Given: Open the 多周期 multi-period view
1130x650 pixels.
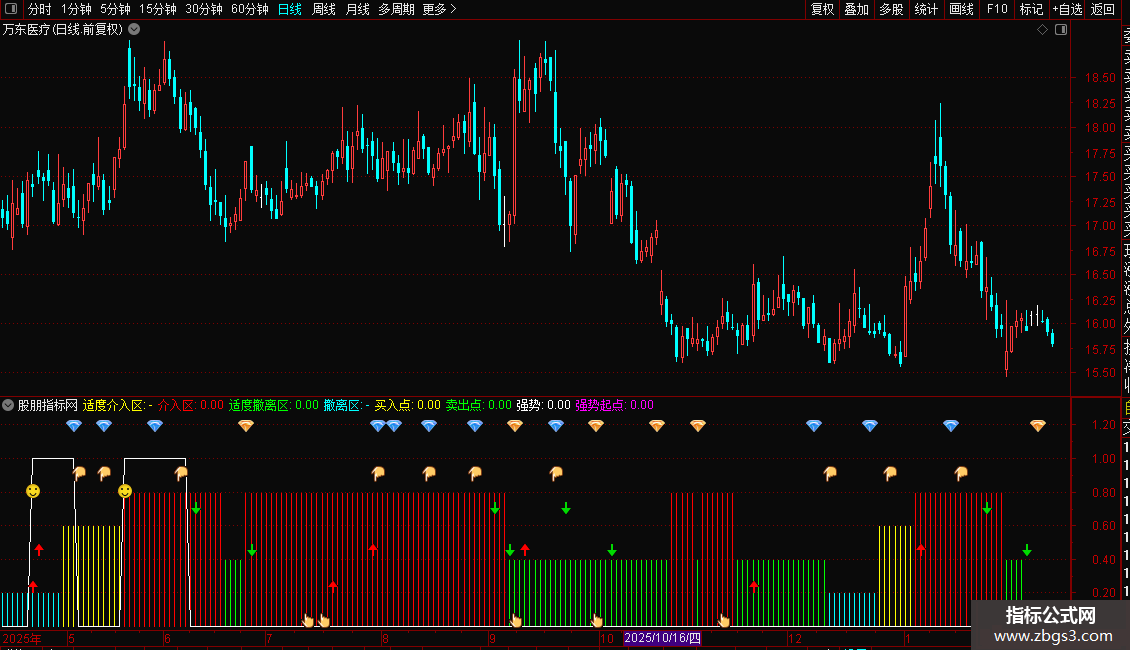Looking at the screenshot, I should tap(396, 9).
